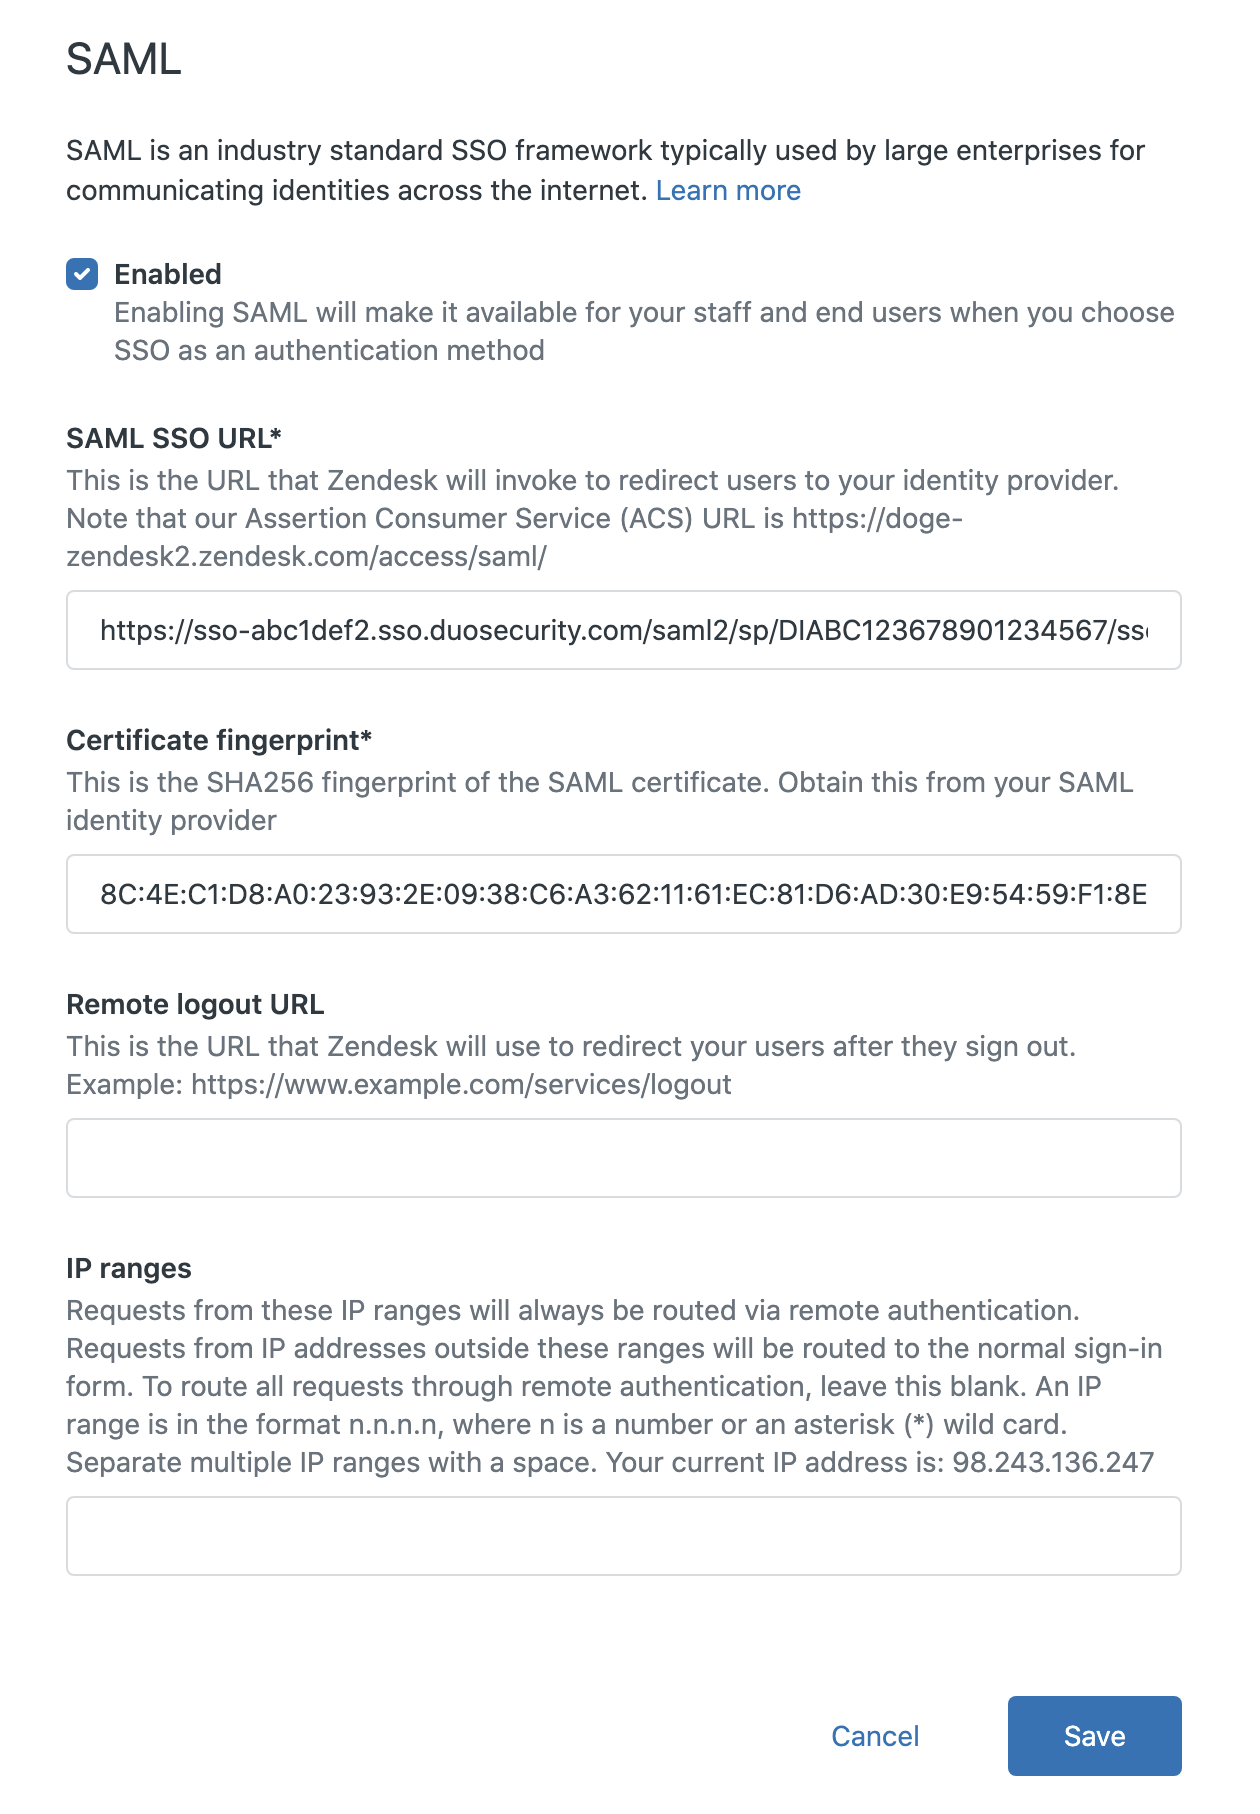Image resolution: width=1260 pixels, height=1814 pixels.
Task: Click Cancel to discard changes
Action: click(874, 1736)
